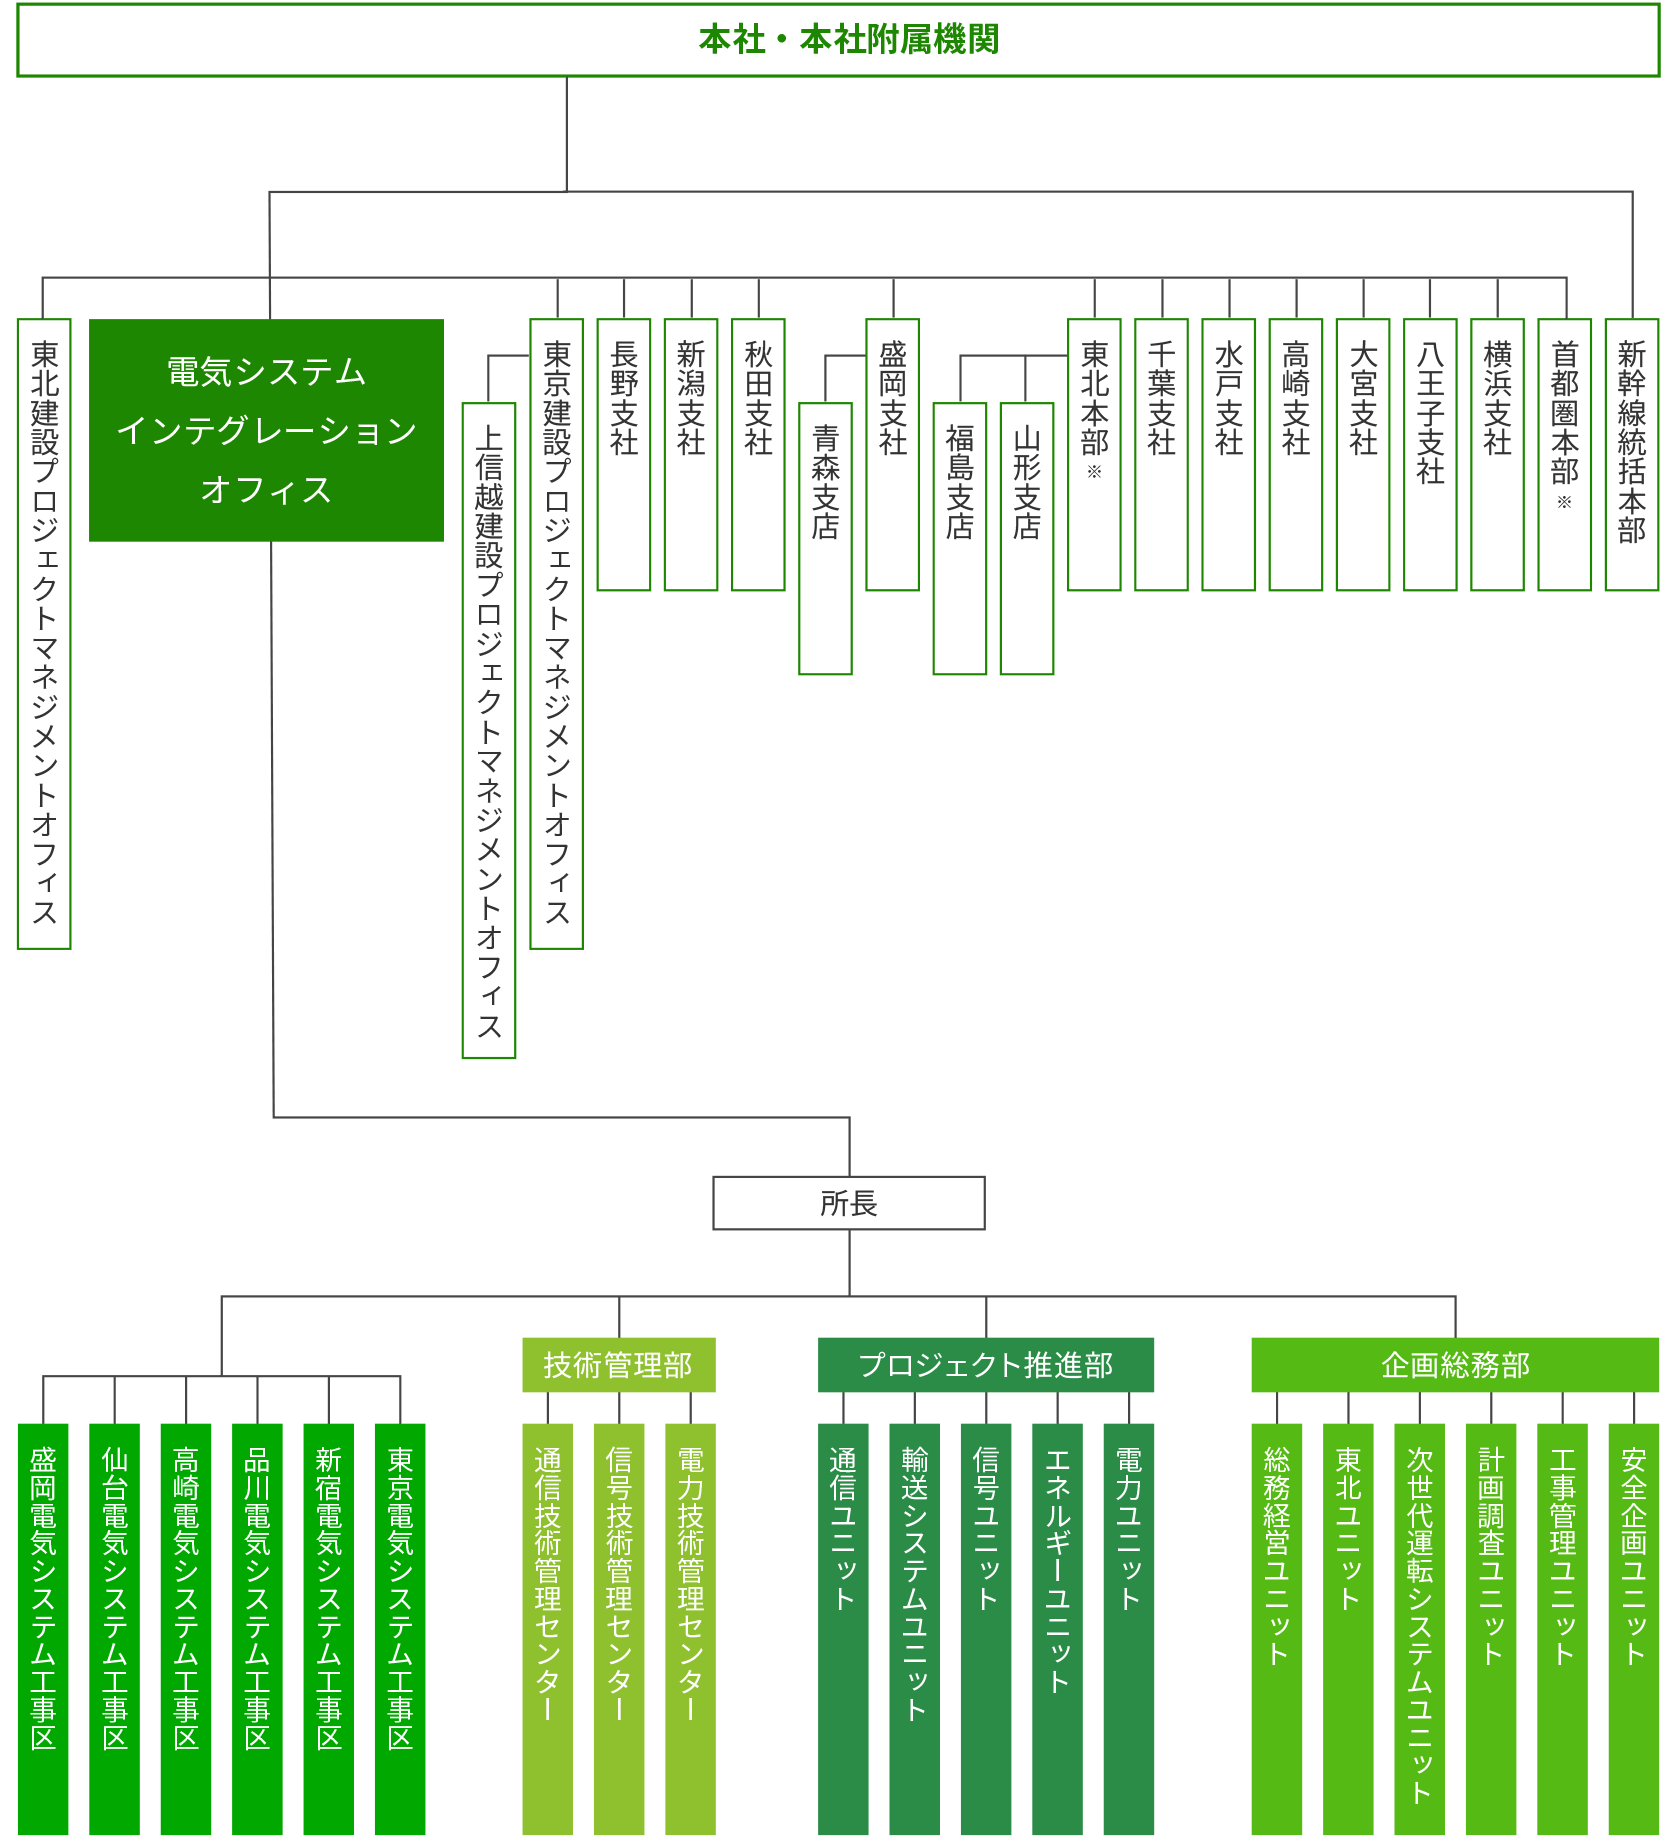Click the 次世代運転システムユニット box
This screenshot has width=1680, height=1840.
coord(1419,1628)
